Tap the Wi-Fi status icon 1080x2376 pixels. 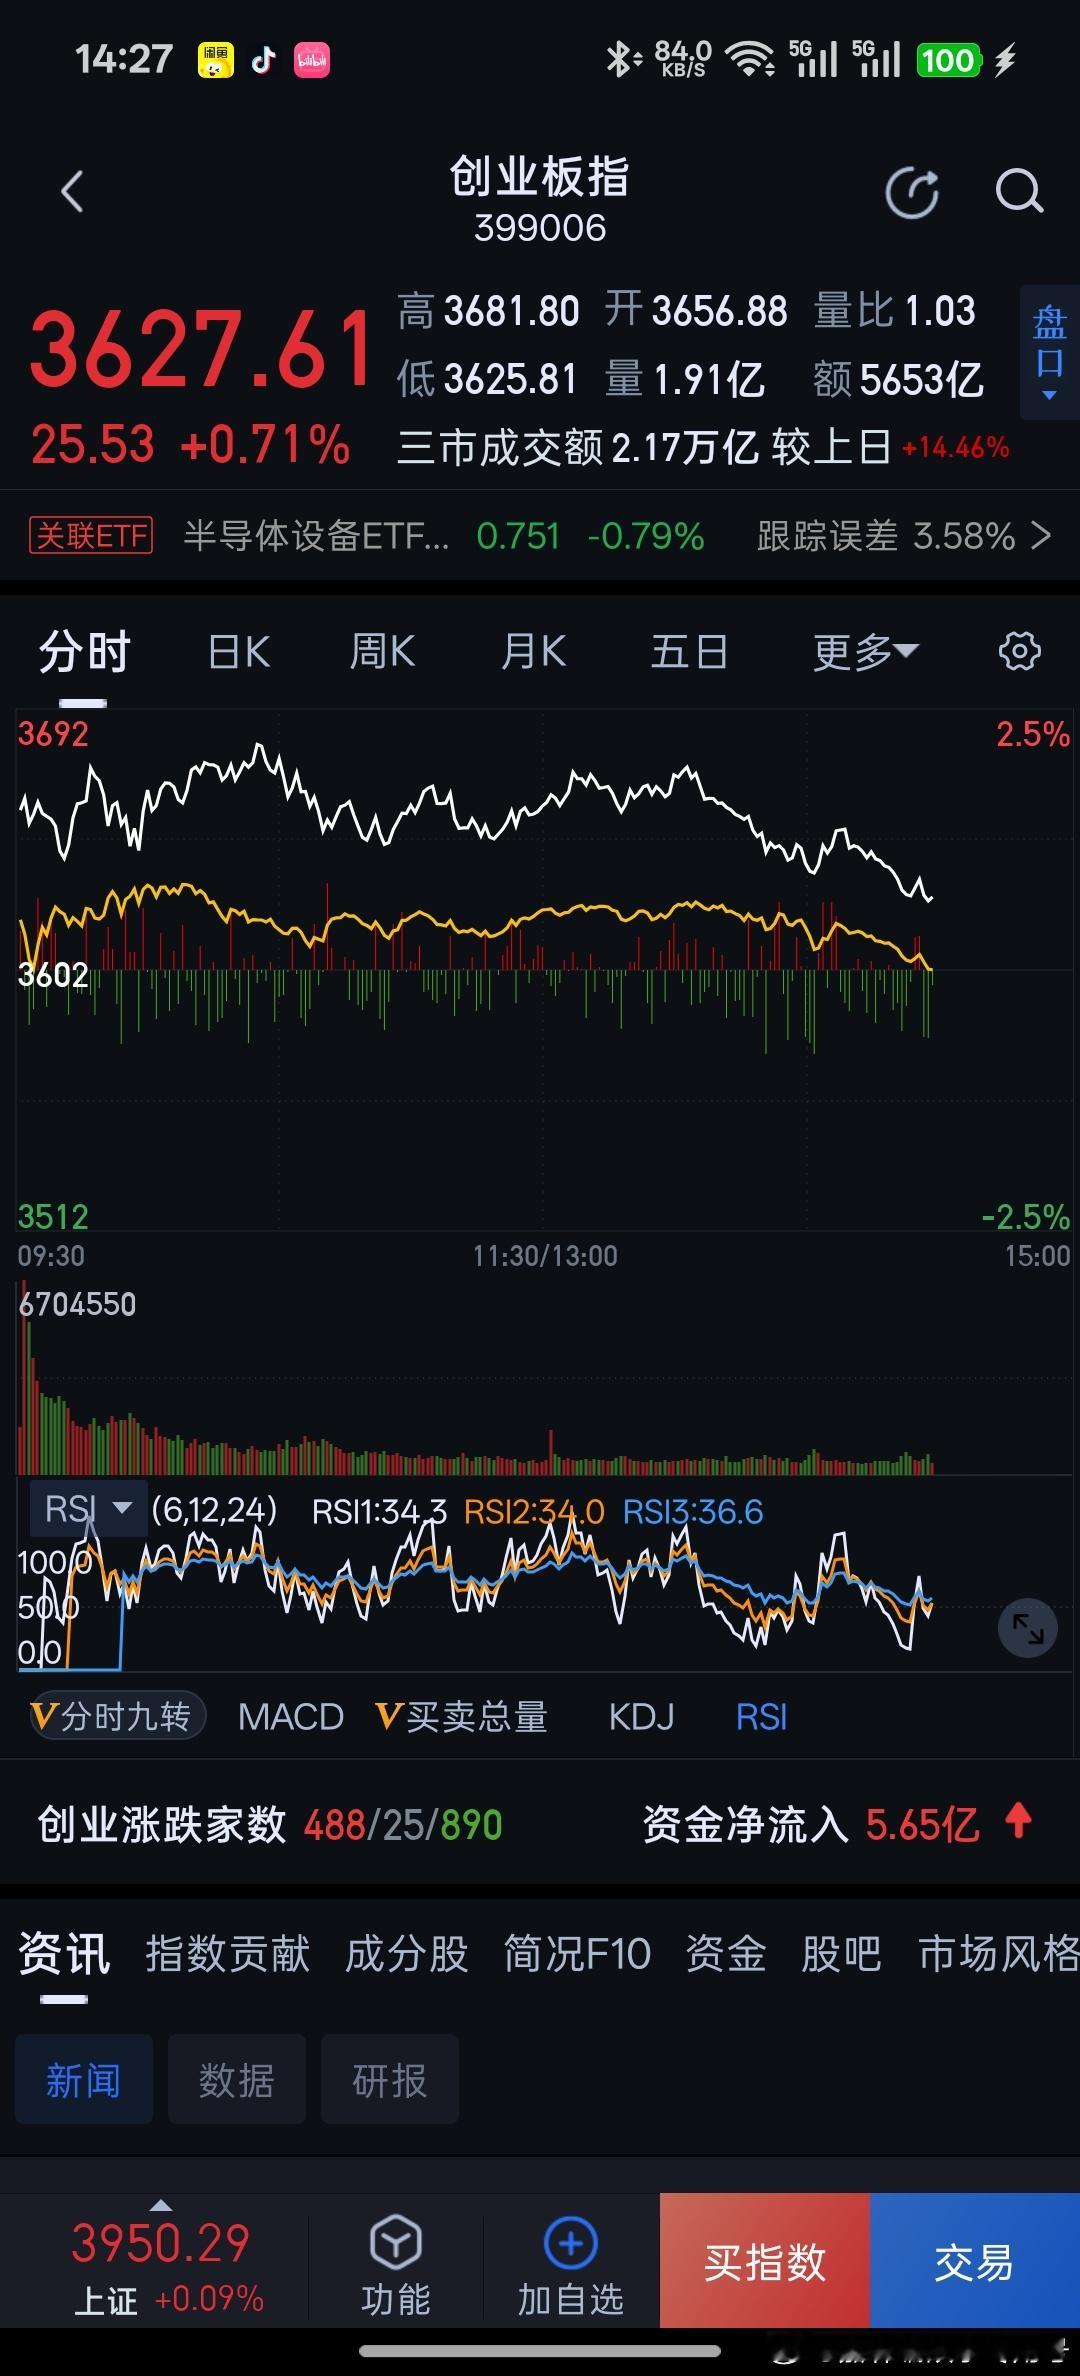click(x=750, y=60)
